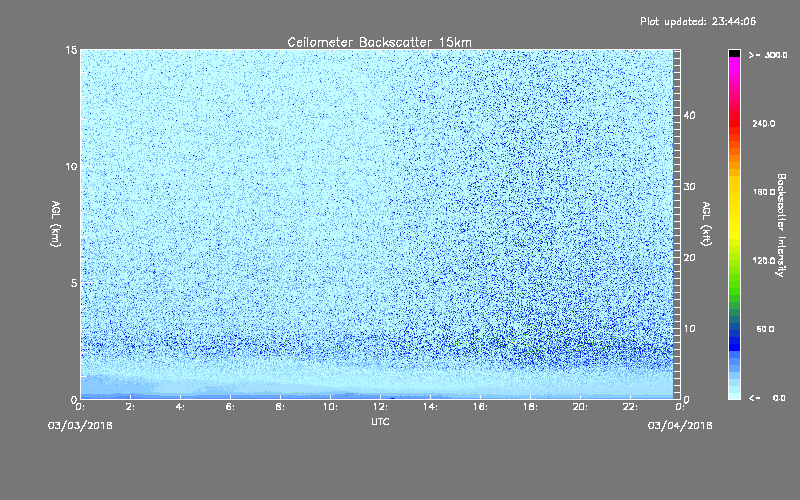
Task: Click the 15 km tick label
Action: pos(71,50)
